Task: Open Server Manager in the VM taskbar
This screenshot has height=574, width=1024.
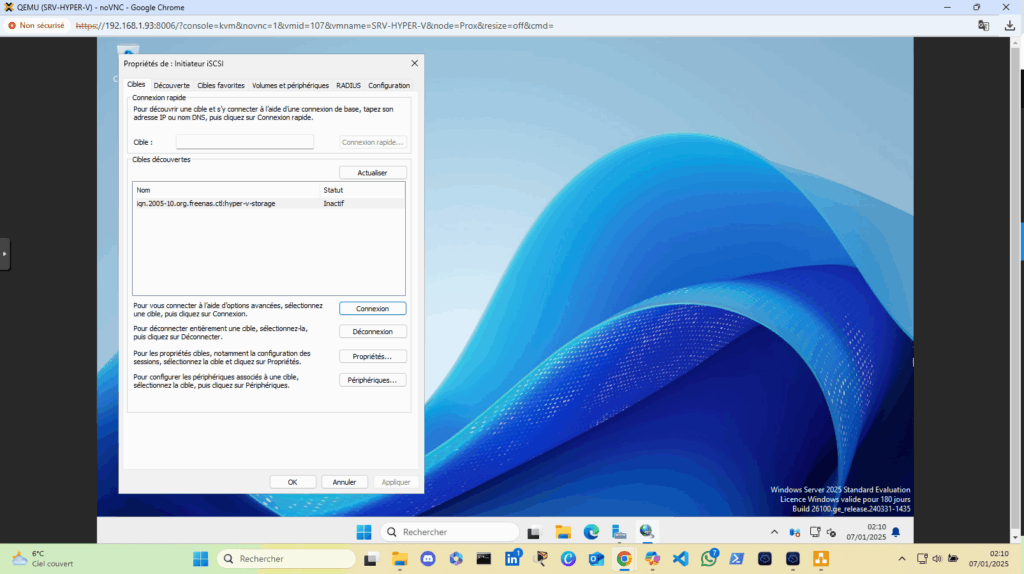Action: [619, 532]
